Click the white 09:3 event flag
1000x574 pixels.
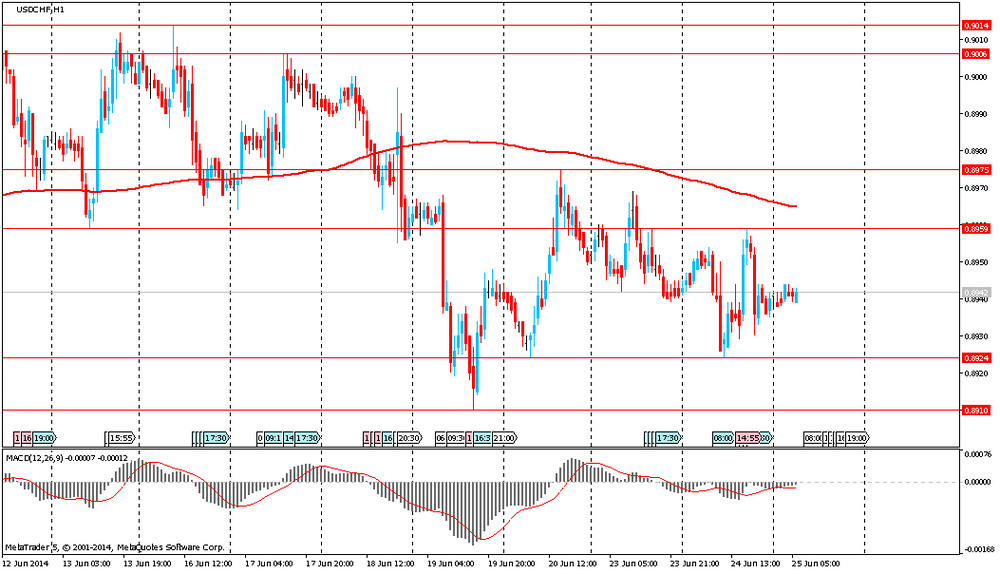pos(456,438)
